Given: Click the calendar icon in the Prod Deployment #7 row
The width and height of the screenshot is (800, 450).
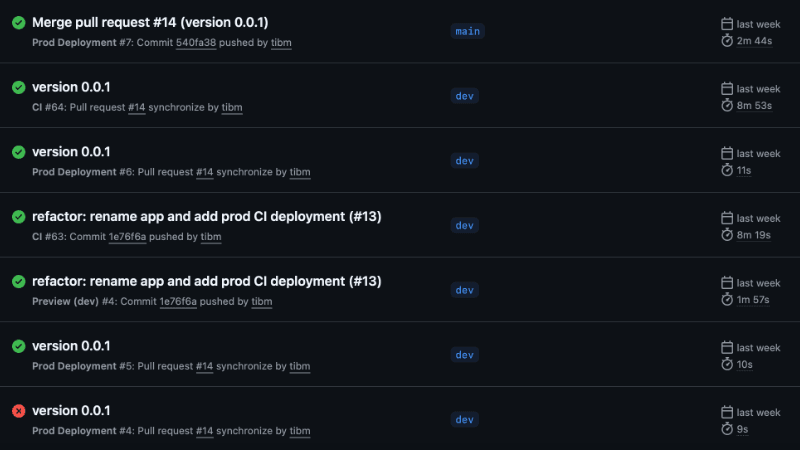Looking at the screenshot, I should [727, 23].
